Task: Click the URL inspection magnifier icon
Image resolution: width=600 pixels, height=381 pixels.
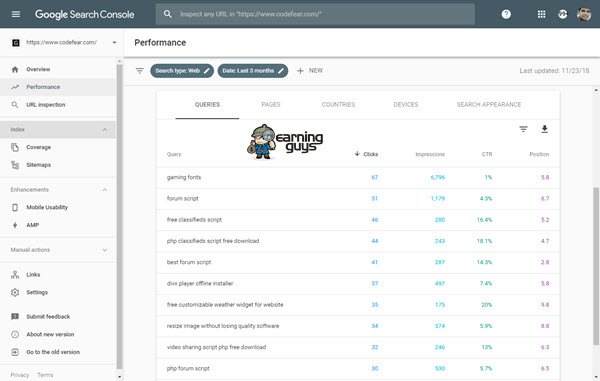Action: click(15, 104)
